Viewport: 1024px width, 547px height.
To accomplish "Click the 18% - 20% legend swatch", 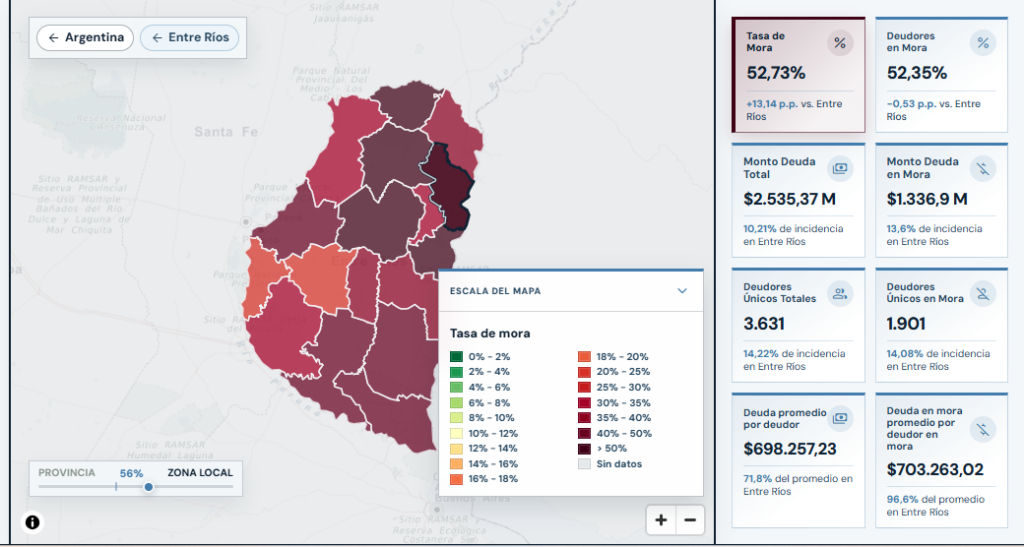I will click(584, 356).
